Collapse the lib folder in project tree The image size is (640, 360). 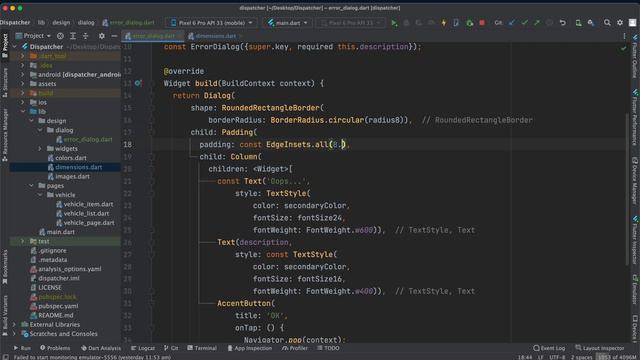tap(23, 111)
